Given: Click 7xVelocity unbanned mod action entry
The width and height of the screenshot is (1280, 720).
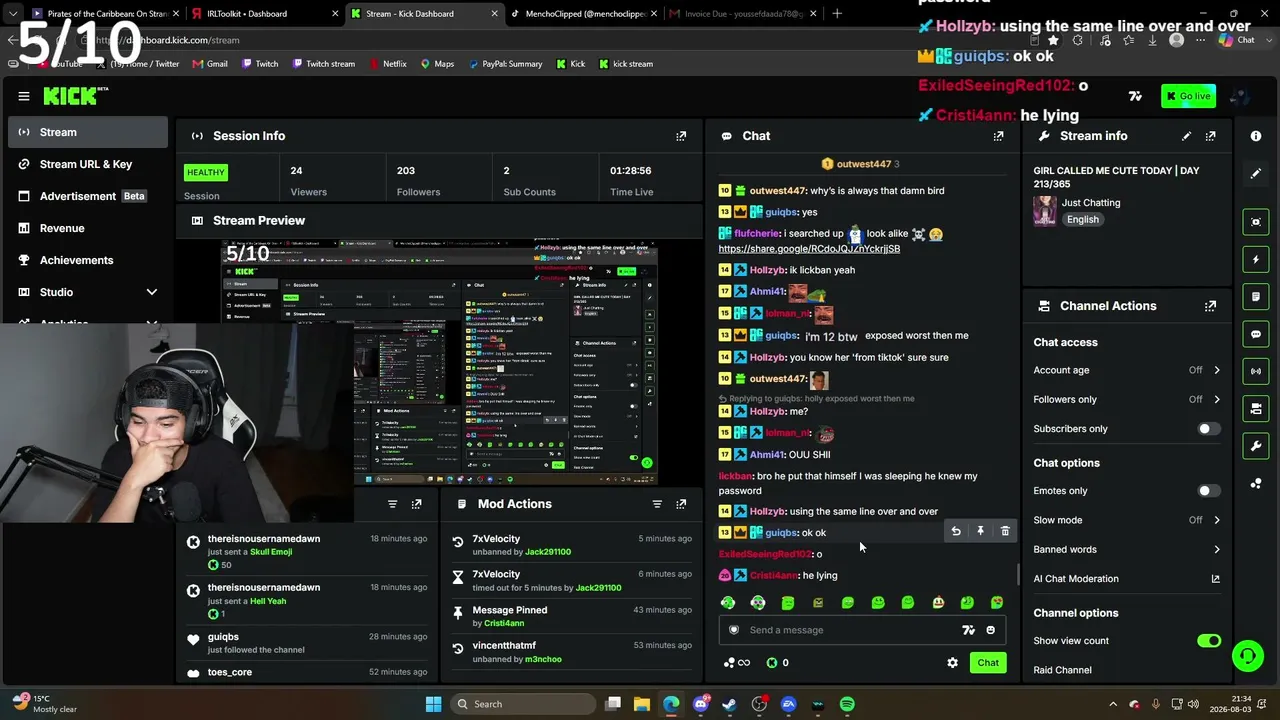Looking at the screenshot, I should (x=572, y=545).
